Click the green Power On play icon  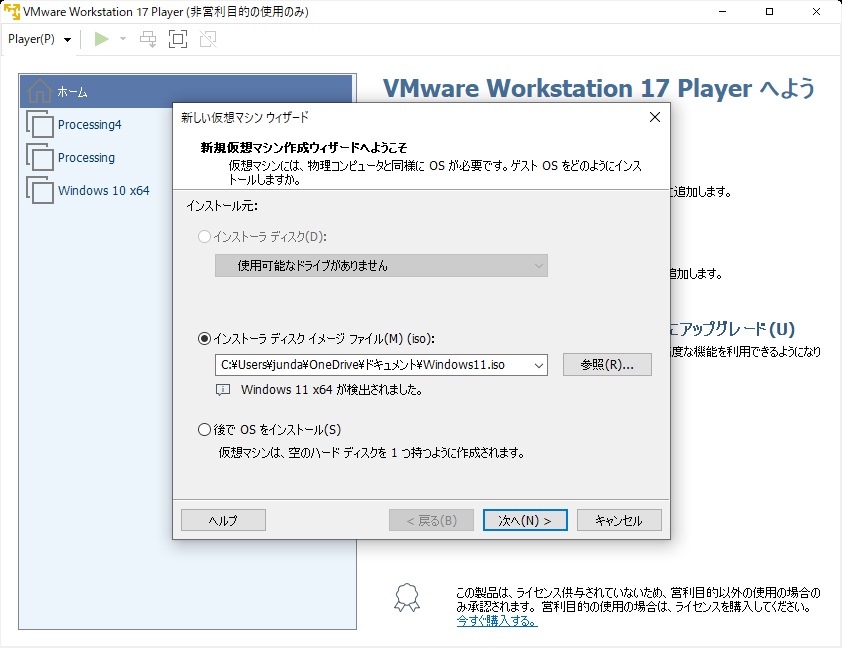click(x=101, y=39)
